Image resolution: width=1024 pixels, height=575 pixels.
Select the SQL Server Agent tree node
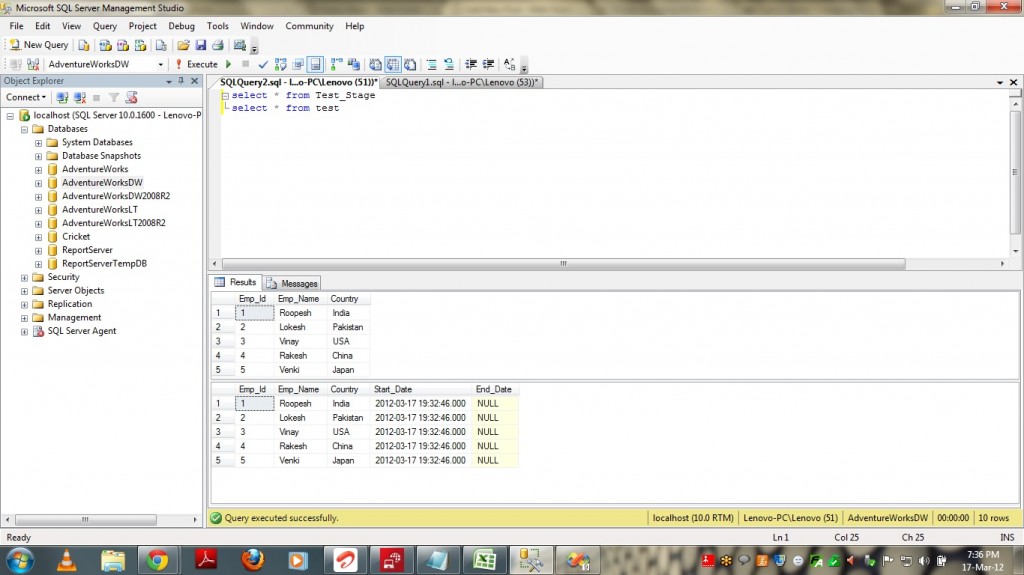click(x=81, y=331)
